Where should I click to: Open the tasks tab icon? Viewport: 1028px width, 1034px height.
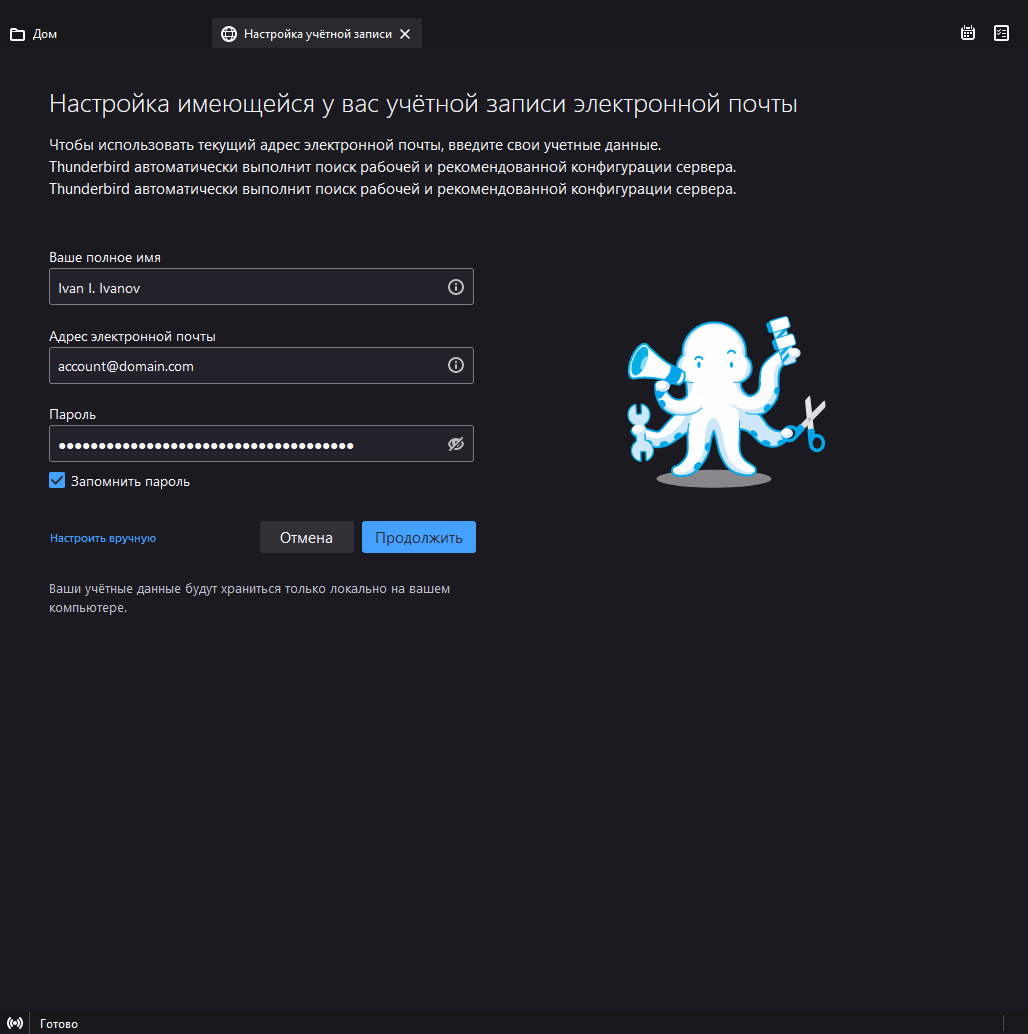(x=1001, y=33)
